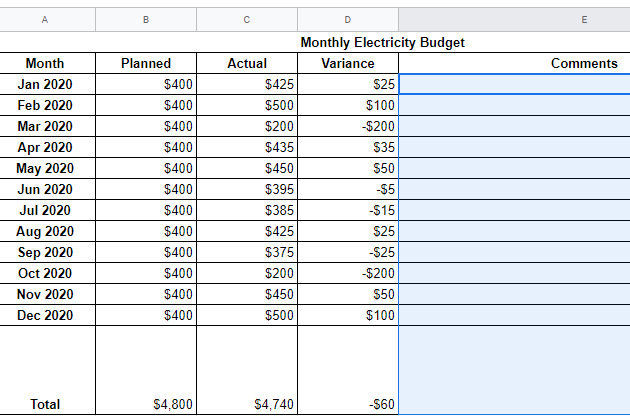Click the total actual value $4,740
This screenshot has height=416, width=630.
(247, 404)
